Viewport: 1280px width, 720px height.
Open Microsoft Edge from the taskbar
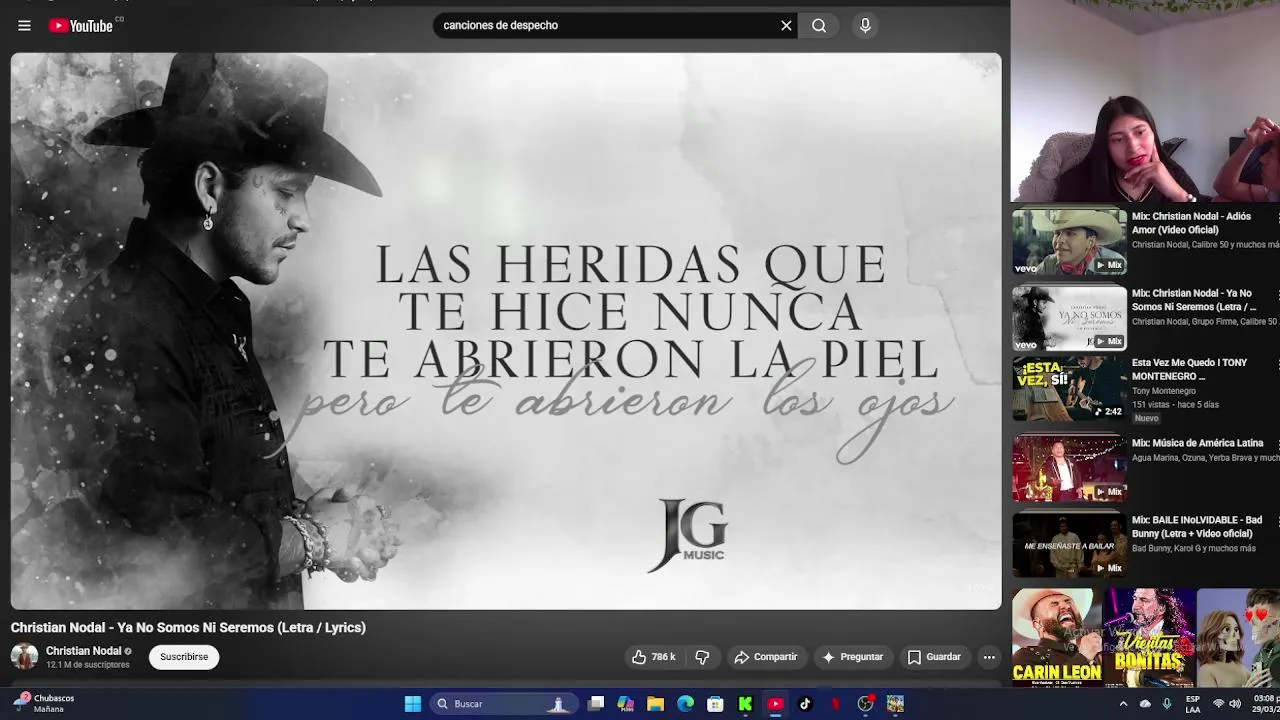685,704
